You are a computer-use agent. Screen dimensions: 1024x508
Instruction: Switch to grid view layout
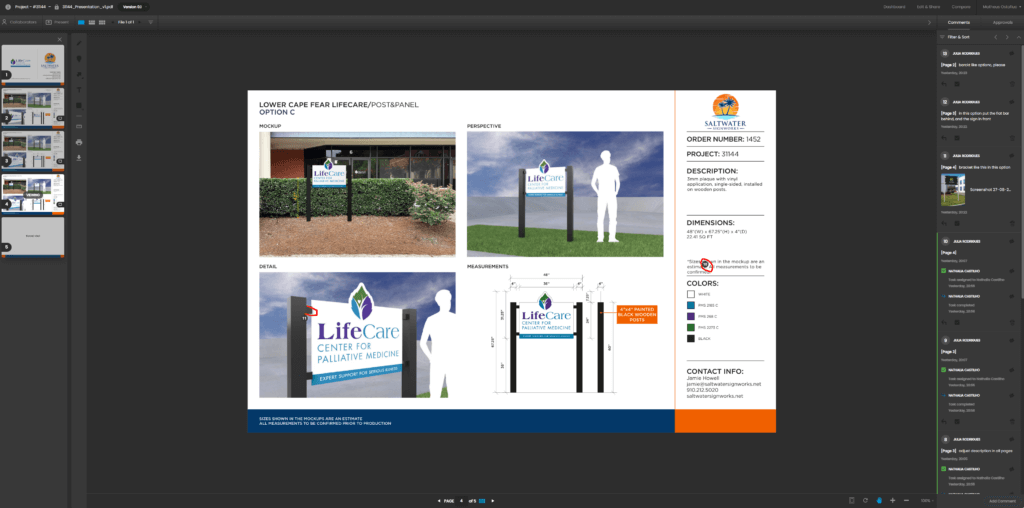[102, 22]
